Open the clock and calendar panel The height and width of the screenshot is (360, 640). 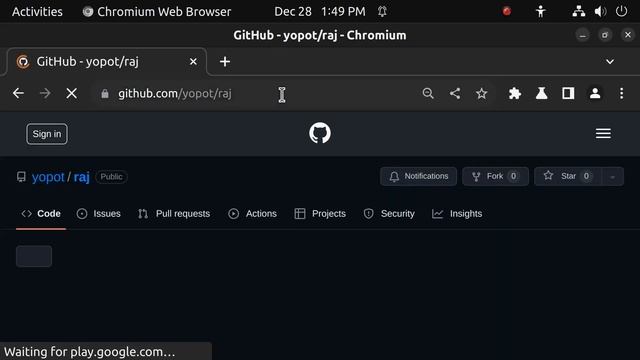[x=320, y=11]
